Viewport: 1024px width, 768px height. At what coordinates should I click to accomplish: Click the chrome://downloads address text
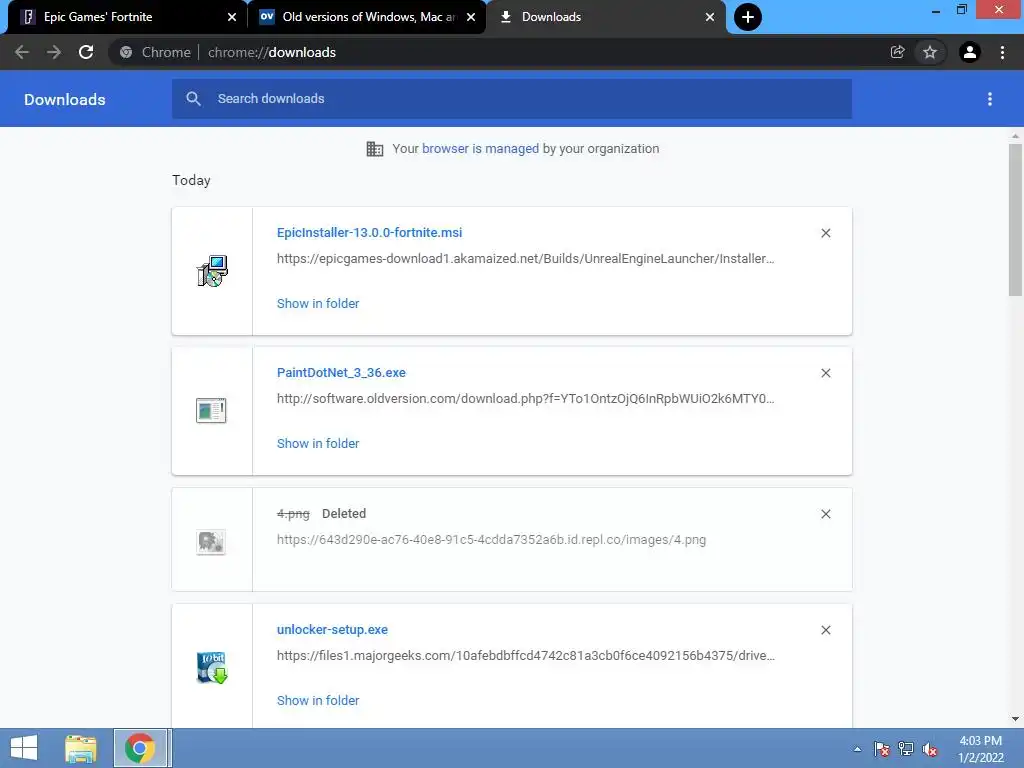(x=272, y=52)
